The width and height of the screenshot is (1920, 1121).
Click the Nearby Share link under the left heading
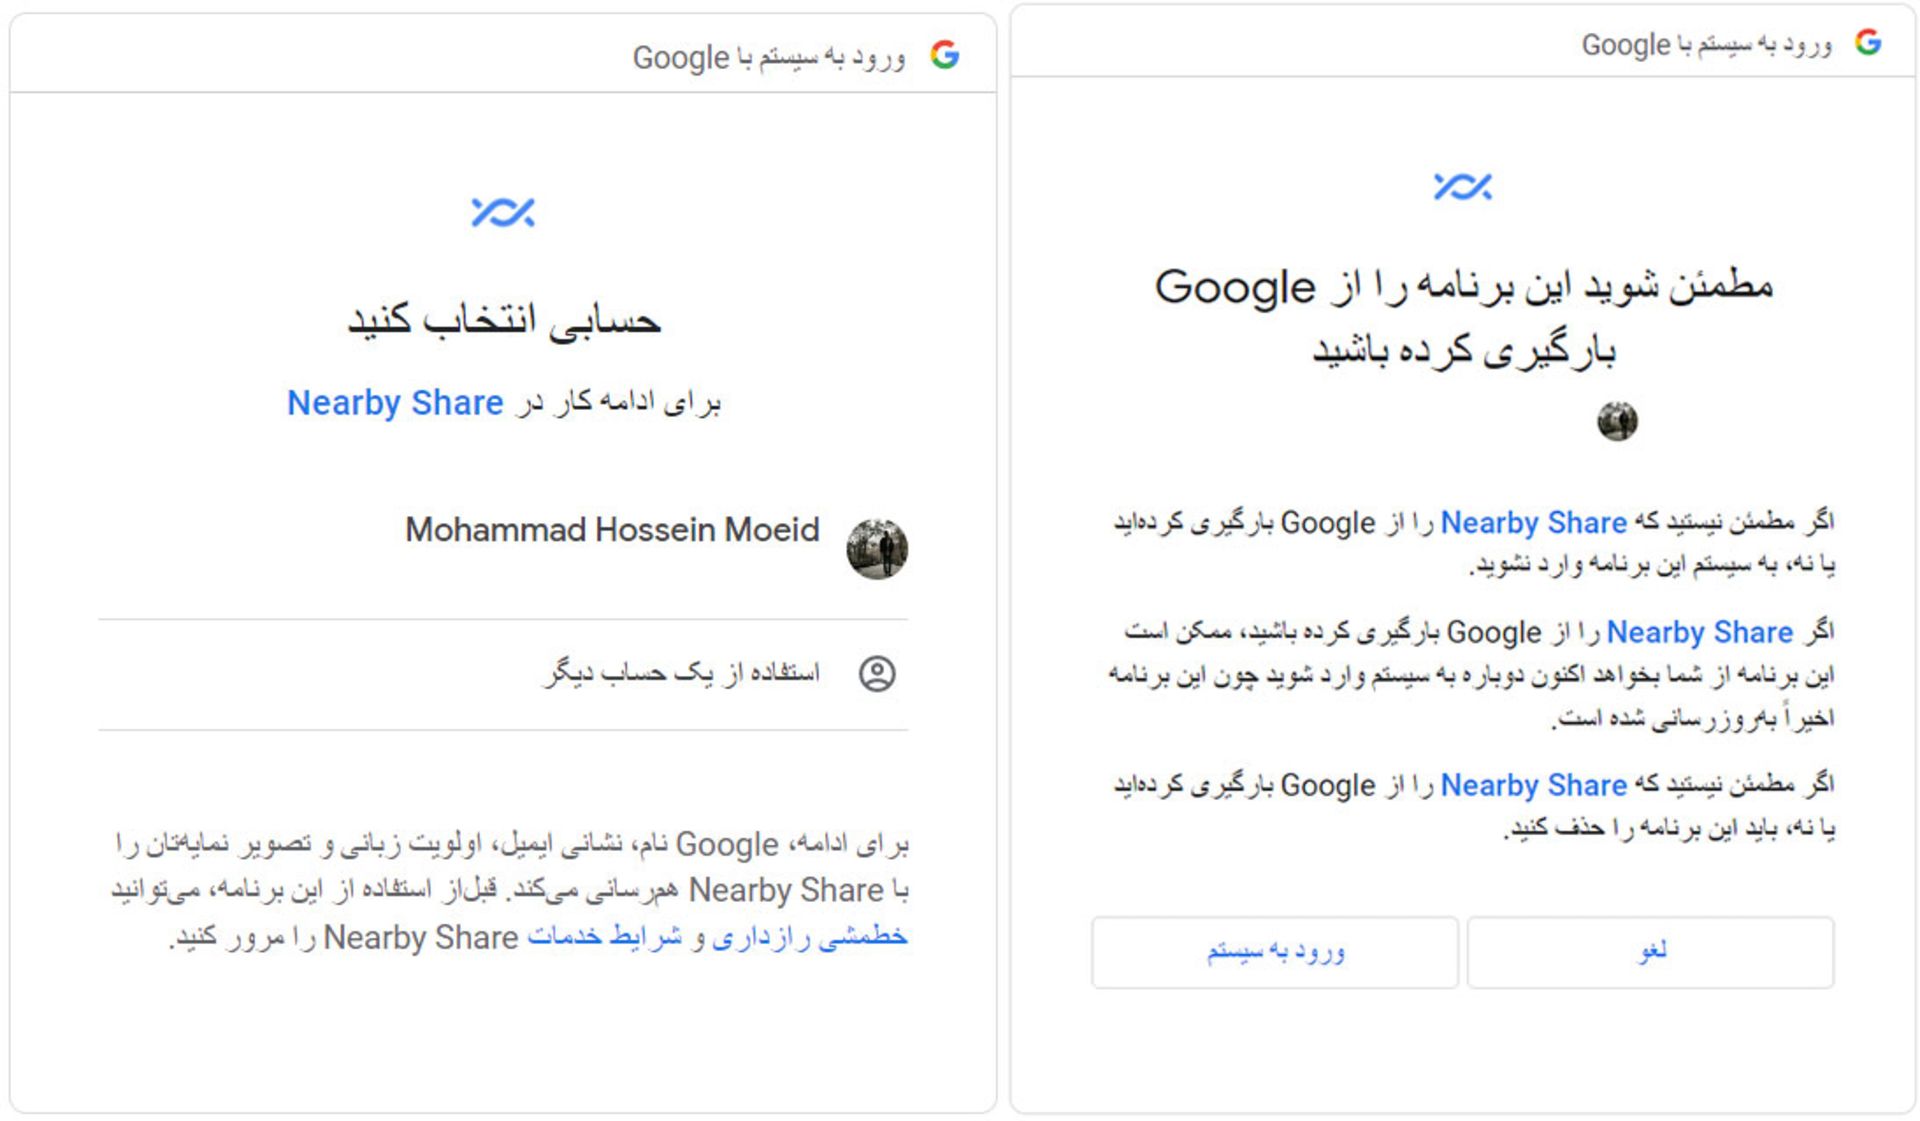click(395, 402)
